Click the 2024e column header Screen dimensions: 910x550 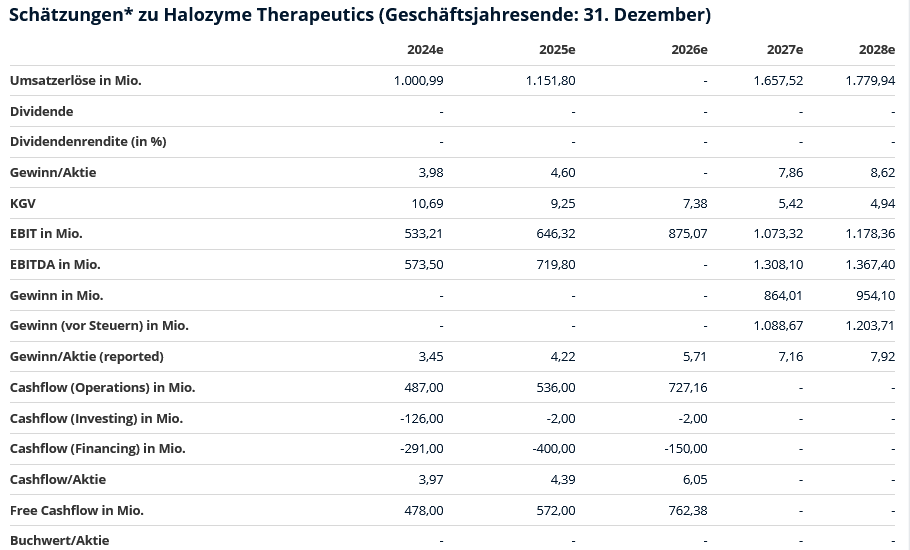[425, 50]
